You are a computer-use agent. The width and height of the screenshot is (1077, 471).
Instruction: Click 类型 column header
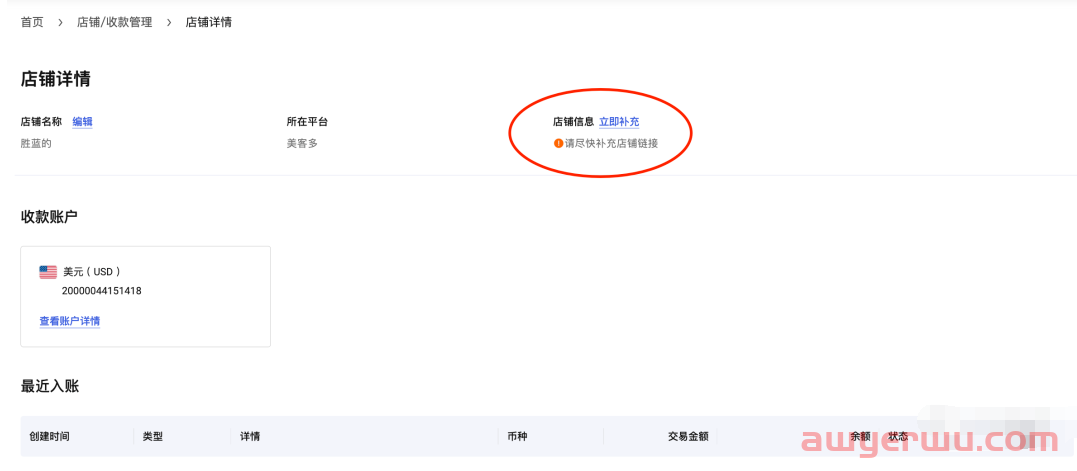[153, 436]
